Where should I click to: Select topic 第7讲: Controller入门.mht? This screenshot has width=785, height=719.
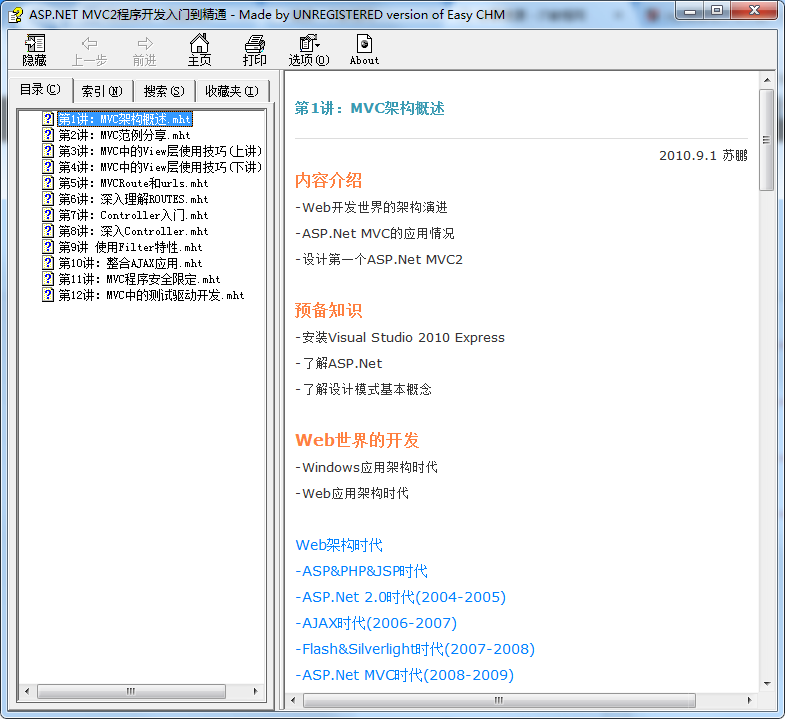click(x=133, y=215)
